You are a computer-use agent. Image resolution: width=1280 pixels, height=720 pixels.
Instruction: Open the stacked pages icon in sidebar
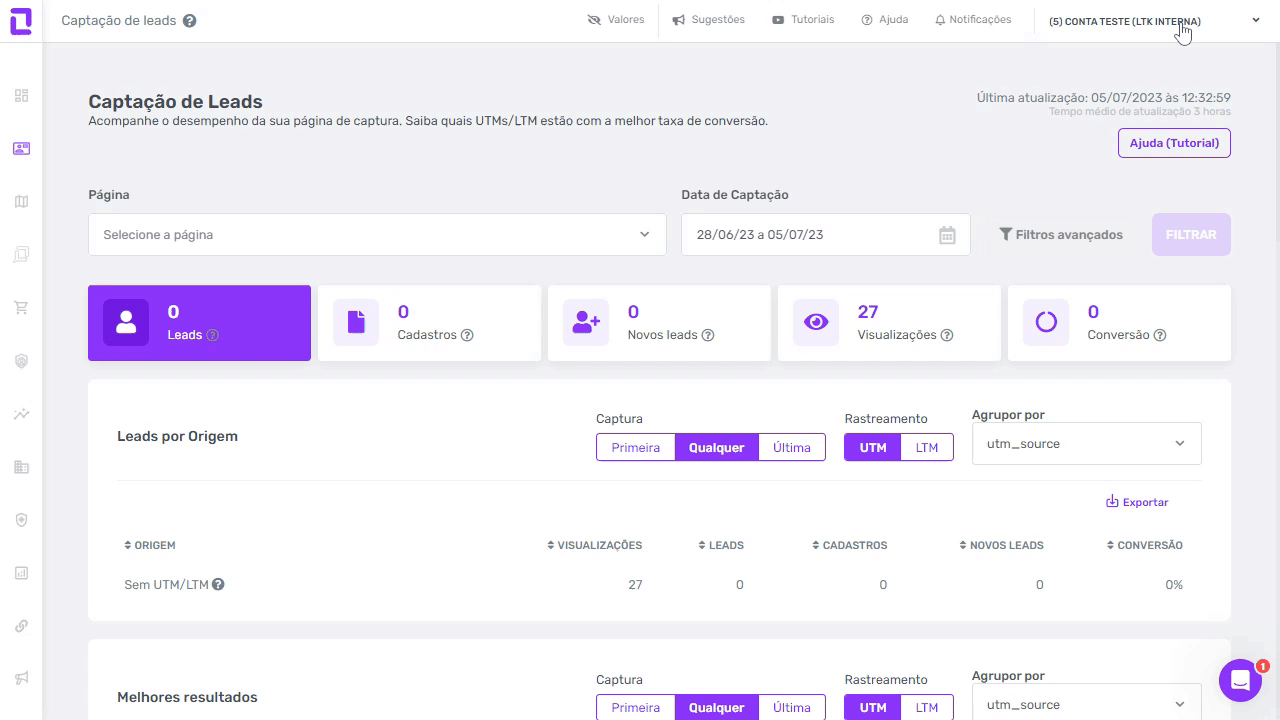pyautogui.click(x=21, y=255)
